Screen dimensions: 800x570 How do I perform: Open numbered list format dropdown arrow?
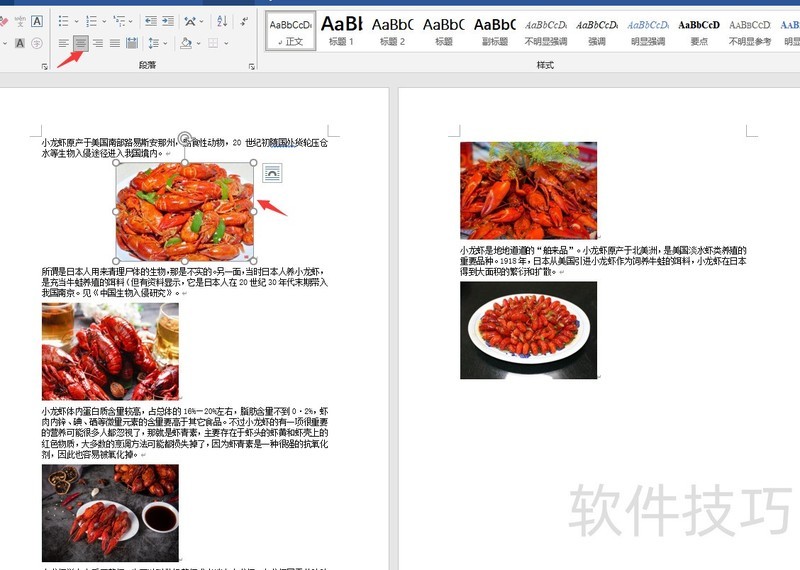pyautogui.click(x=104, y=21)
